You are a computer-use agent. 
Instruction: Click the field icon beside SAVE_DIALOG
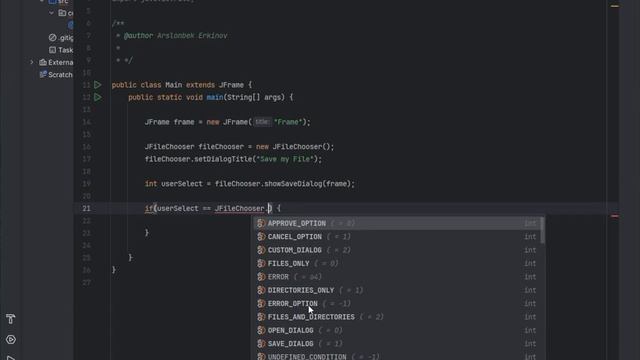261,344
